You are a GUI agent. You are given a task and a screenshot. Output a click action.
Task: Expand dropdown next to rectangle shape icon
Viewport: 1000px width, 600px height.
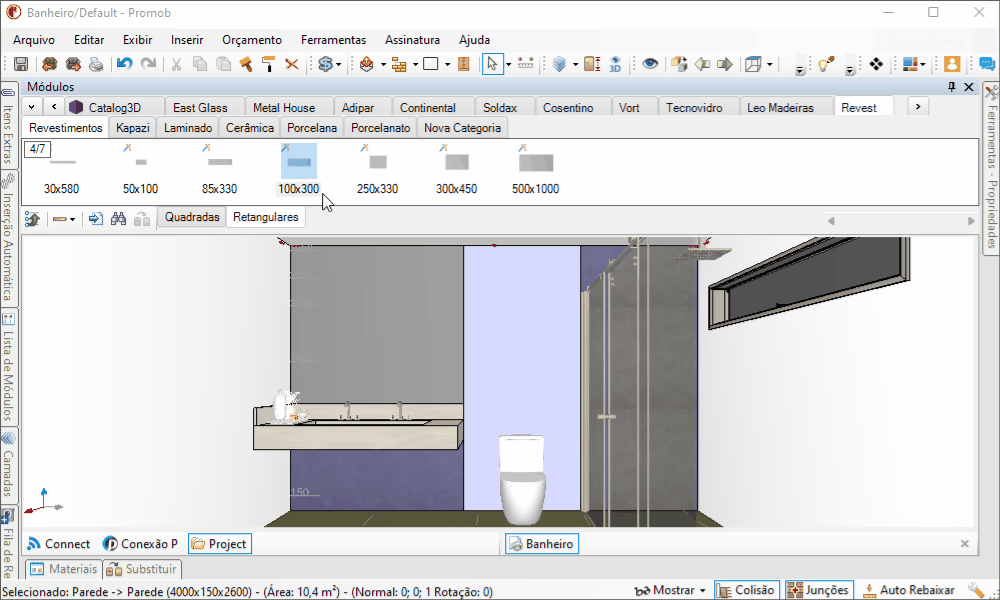[447, 64]
